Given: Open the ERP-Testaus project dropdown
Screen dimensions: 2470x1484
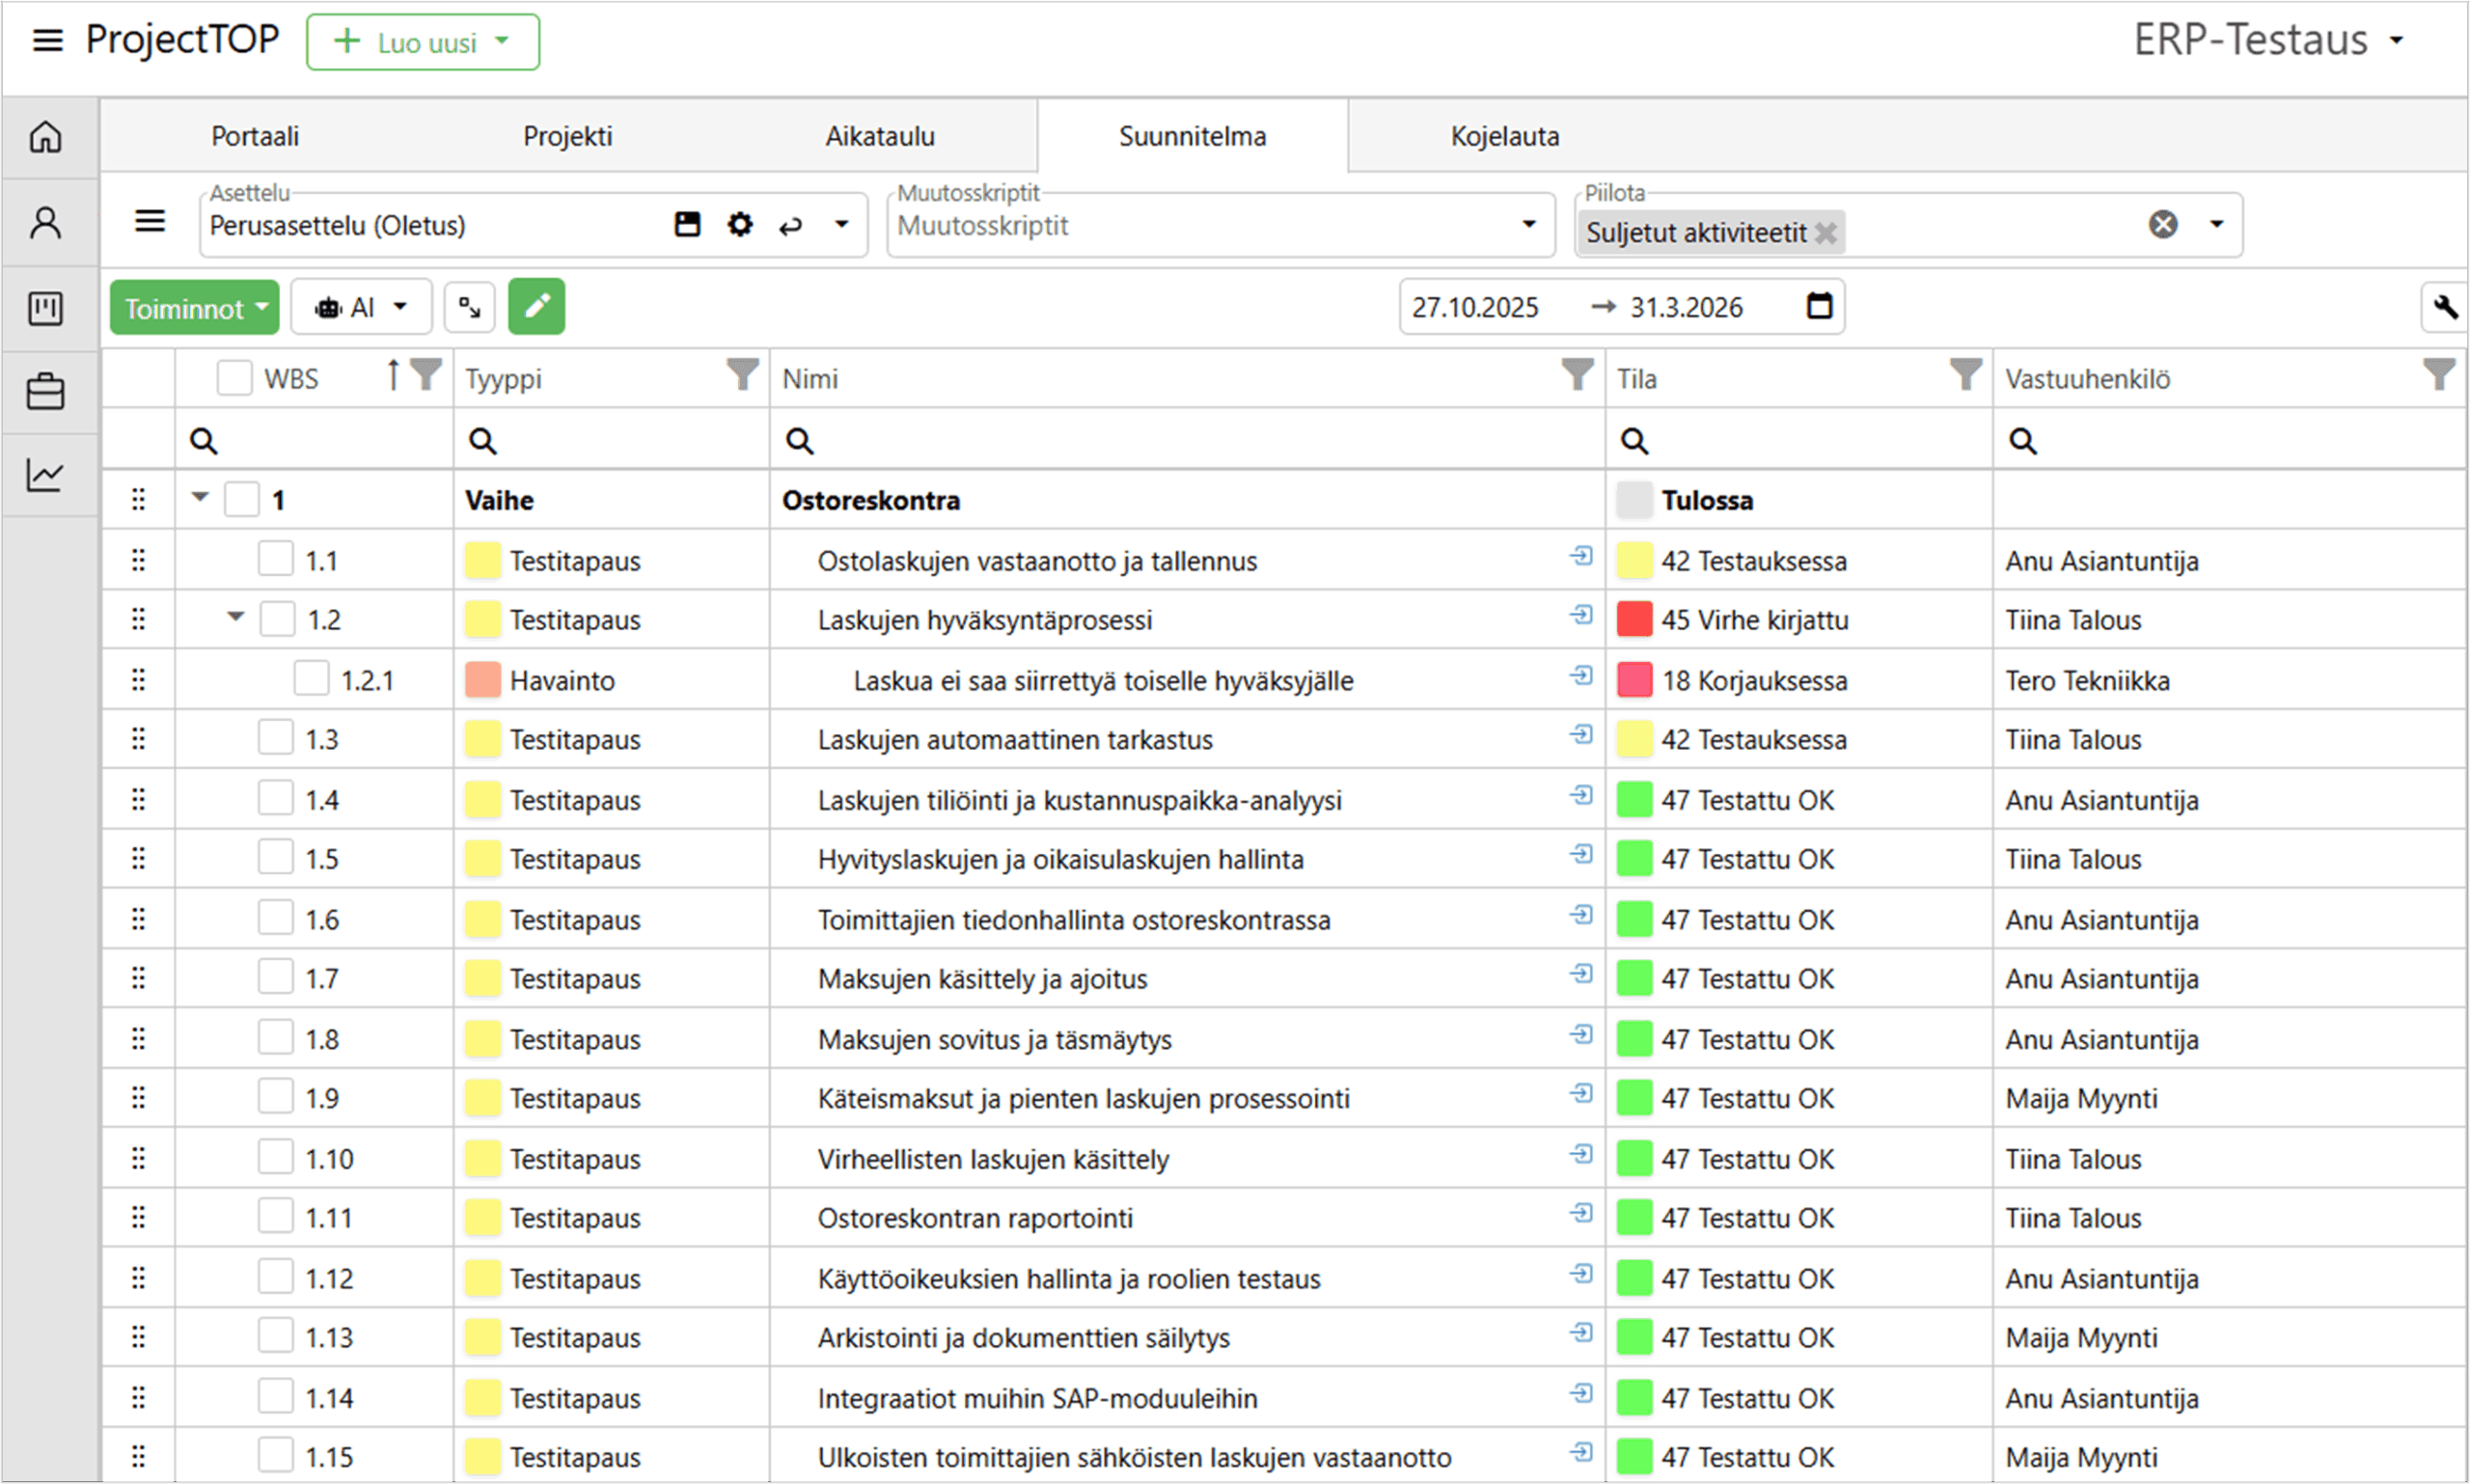Looking at the screenshot, I should coord(2269,41).
